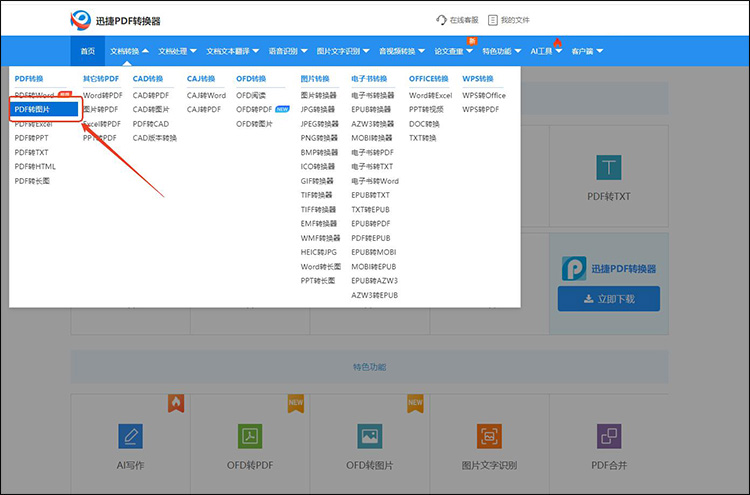Click the 立即下载 download button
The image size is (750, 495).
(x=608, y=299)
